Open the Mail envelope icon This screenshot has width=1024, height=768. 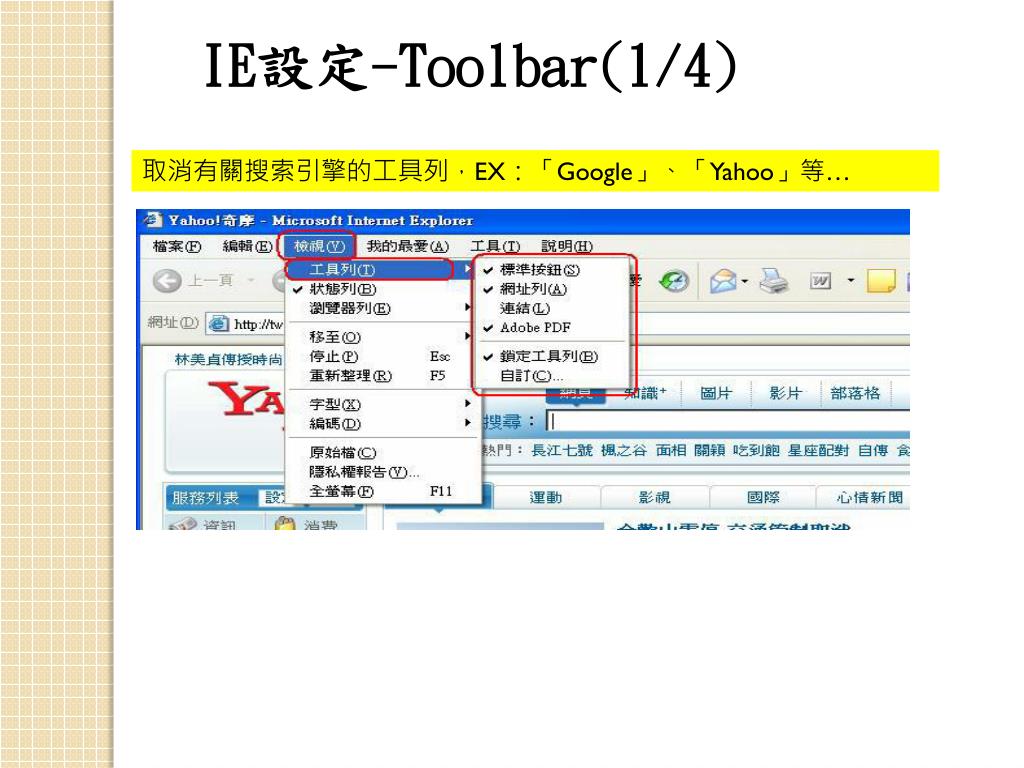point(723,281)
